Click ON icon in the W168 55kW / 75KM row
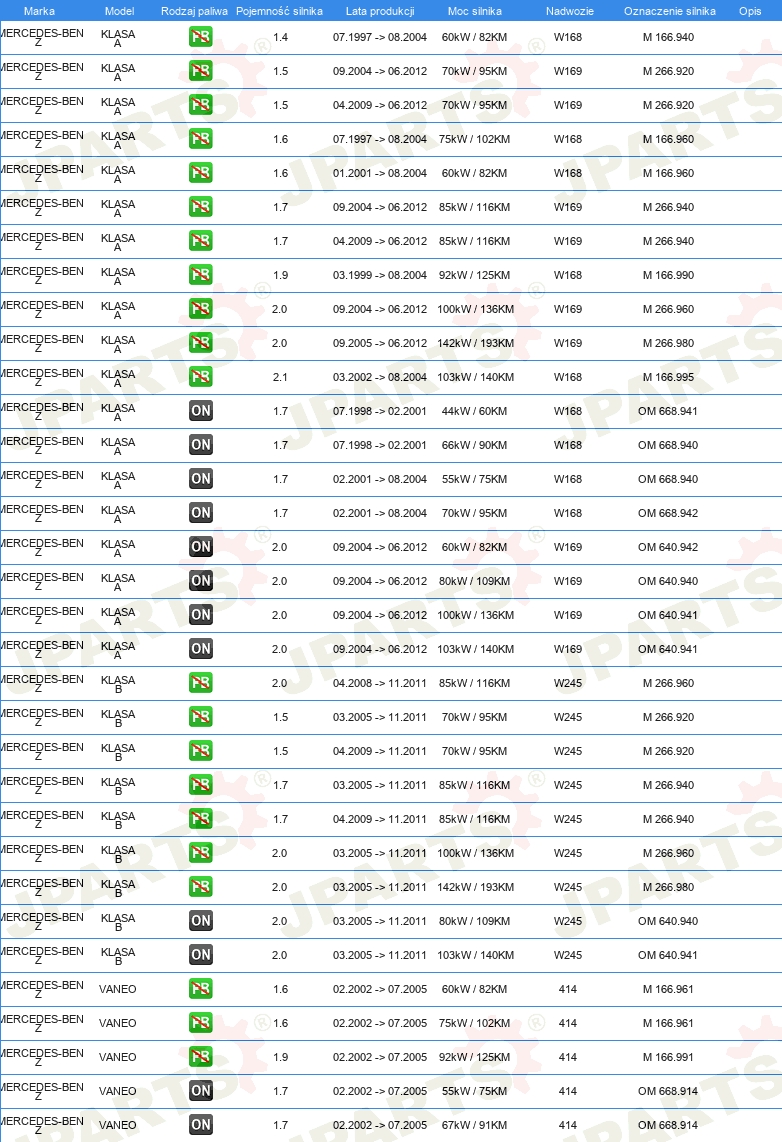The image size is (782, 1142). pos(201,479)
